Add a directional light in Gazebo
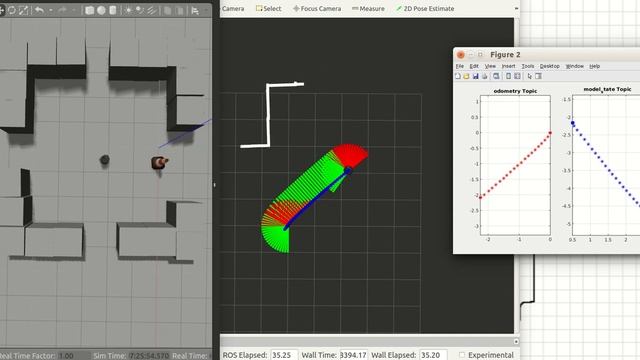The height and width of the screenshot is (360, 640). (x=152, y=10)
